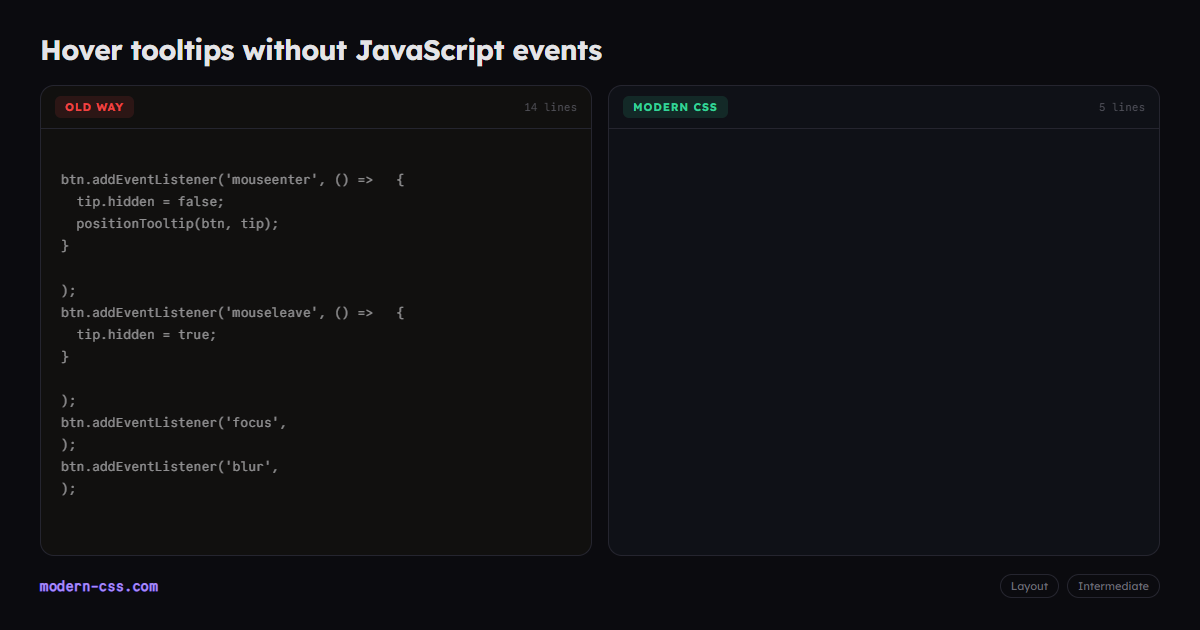The height and width of the screenshot is (630, 1200).
Task: Click the page heading about hover tooltips
Action: (321, 50)
